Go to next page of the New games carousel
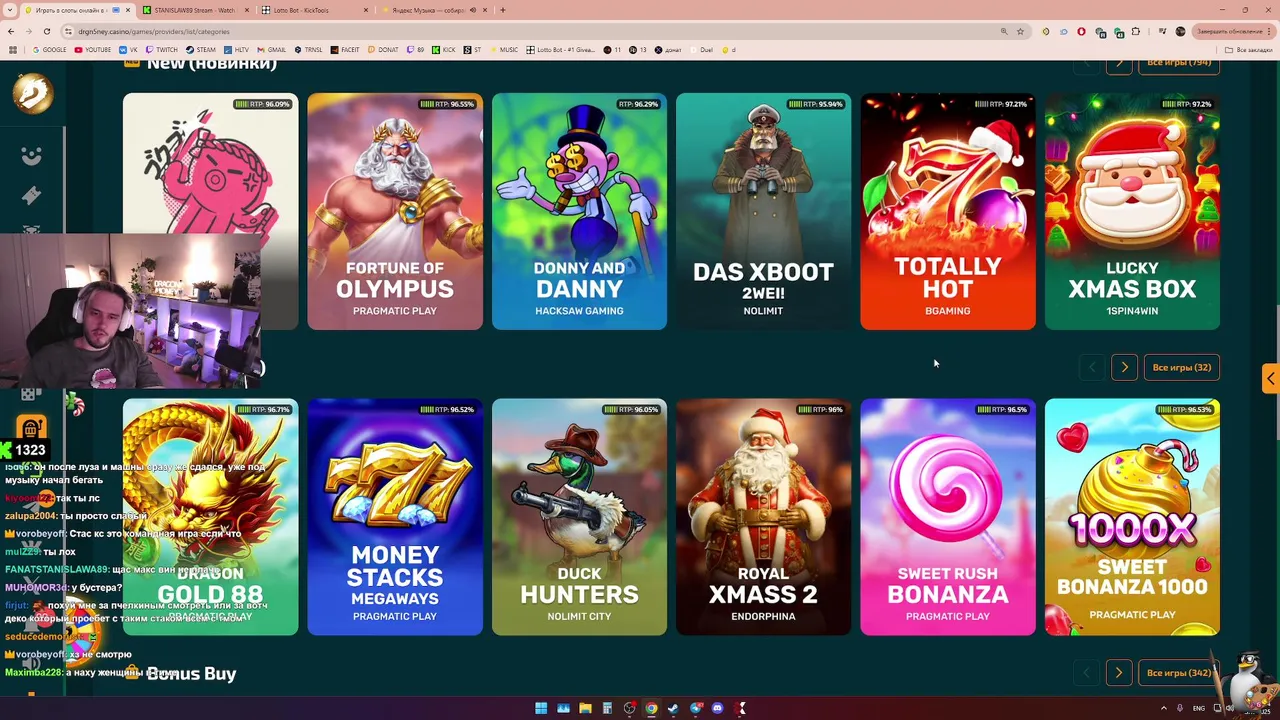This screenshot has width=1280, height=720. coord(1120,64)
